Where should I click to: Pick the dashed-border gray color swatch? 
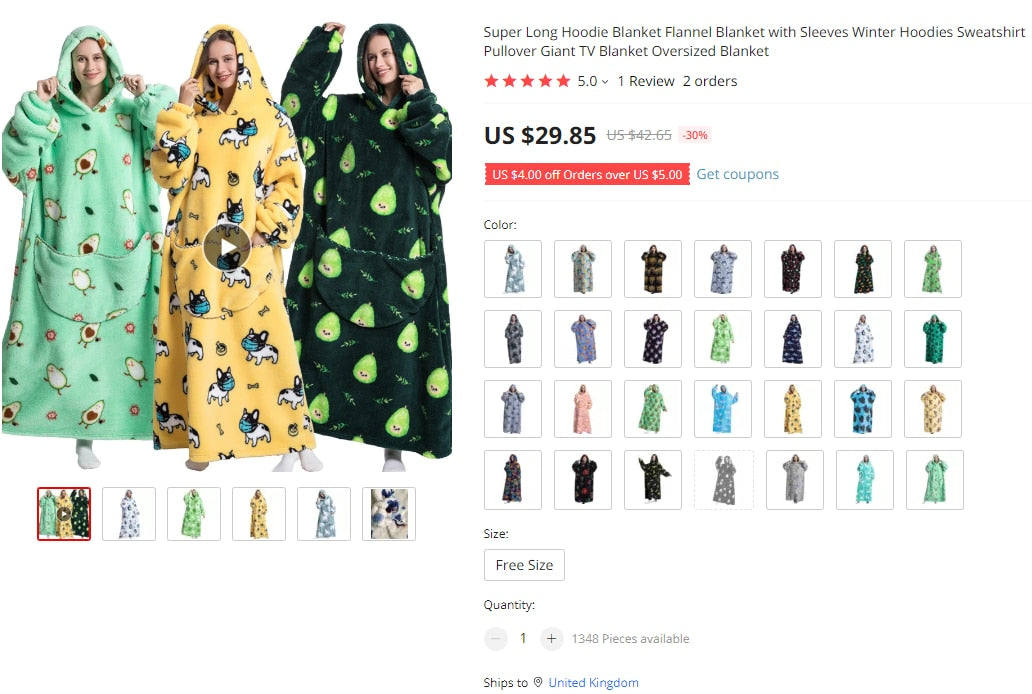point(724,480)
